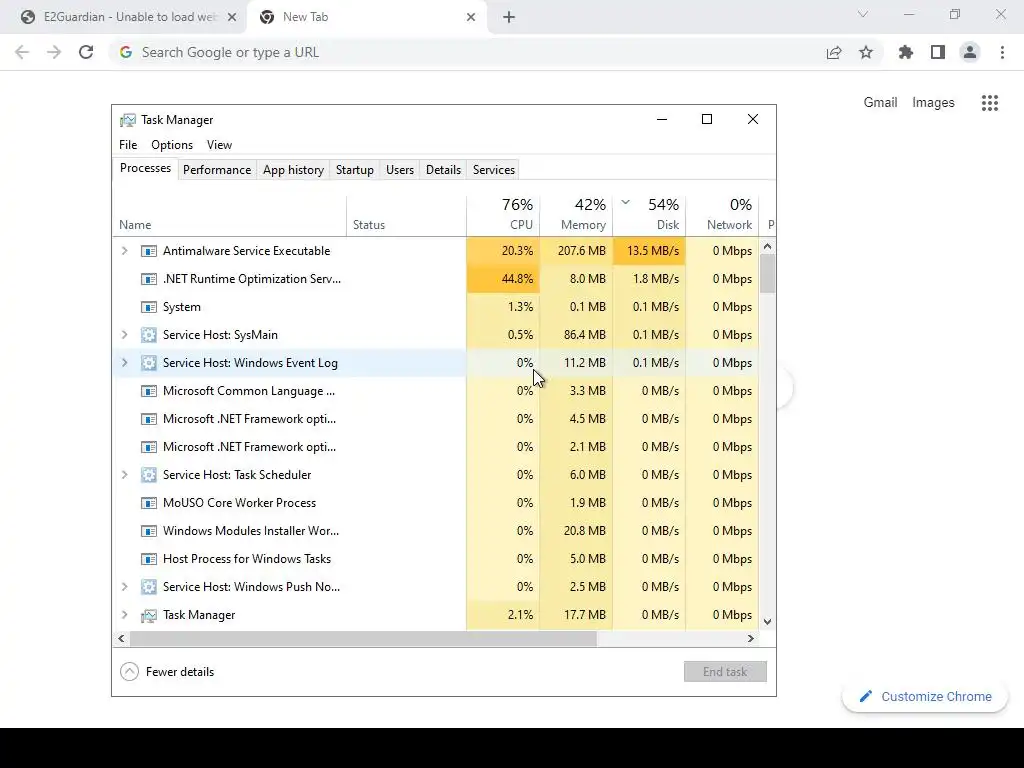1024x768 pixels.
Task: Open Chrome profile avatar
Action: [x=970, y=52]
